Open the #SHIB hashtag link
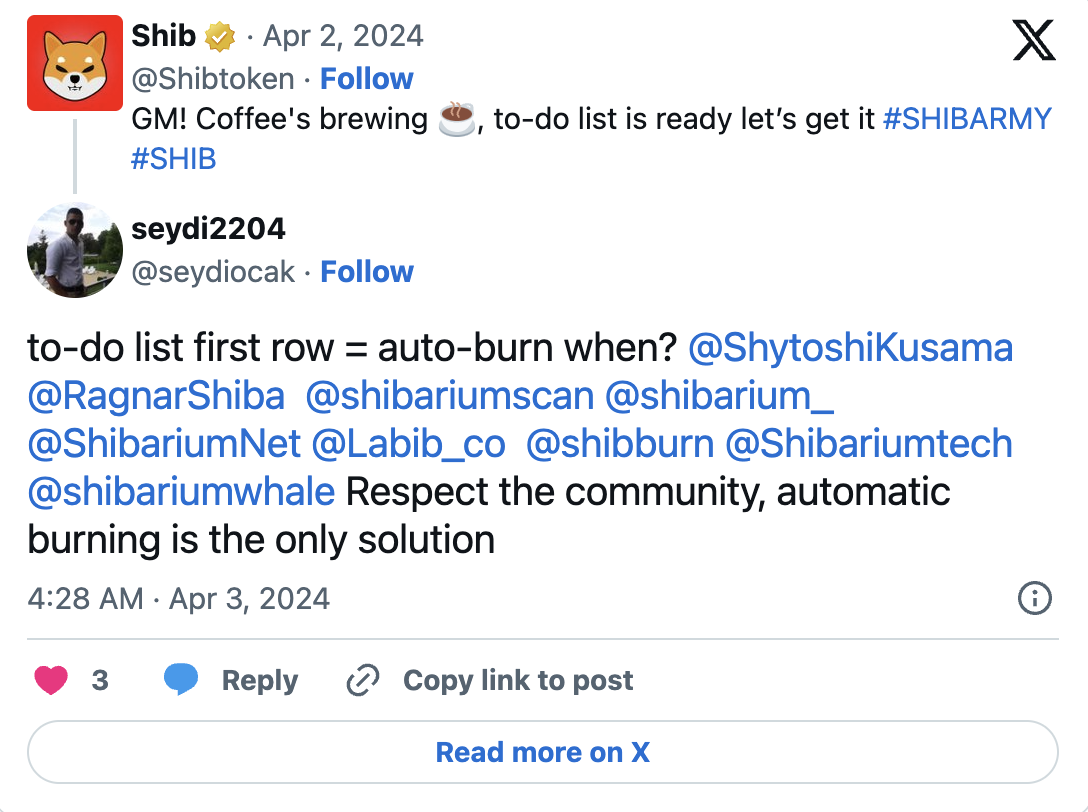 [x=174, y=159]
